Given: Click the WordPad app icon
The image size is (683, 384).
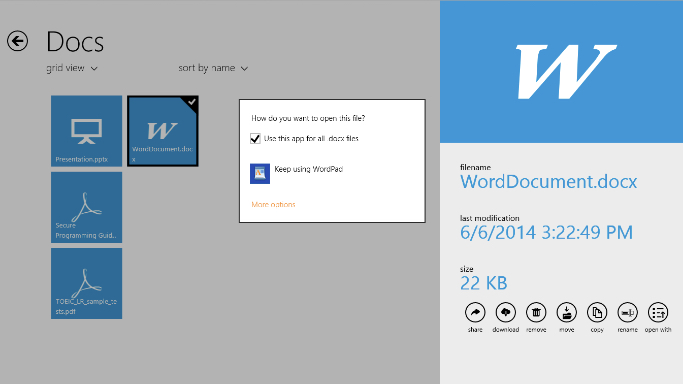Looking at the screenshot, I should pos(260,174).
